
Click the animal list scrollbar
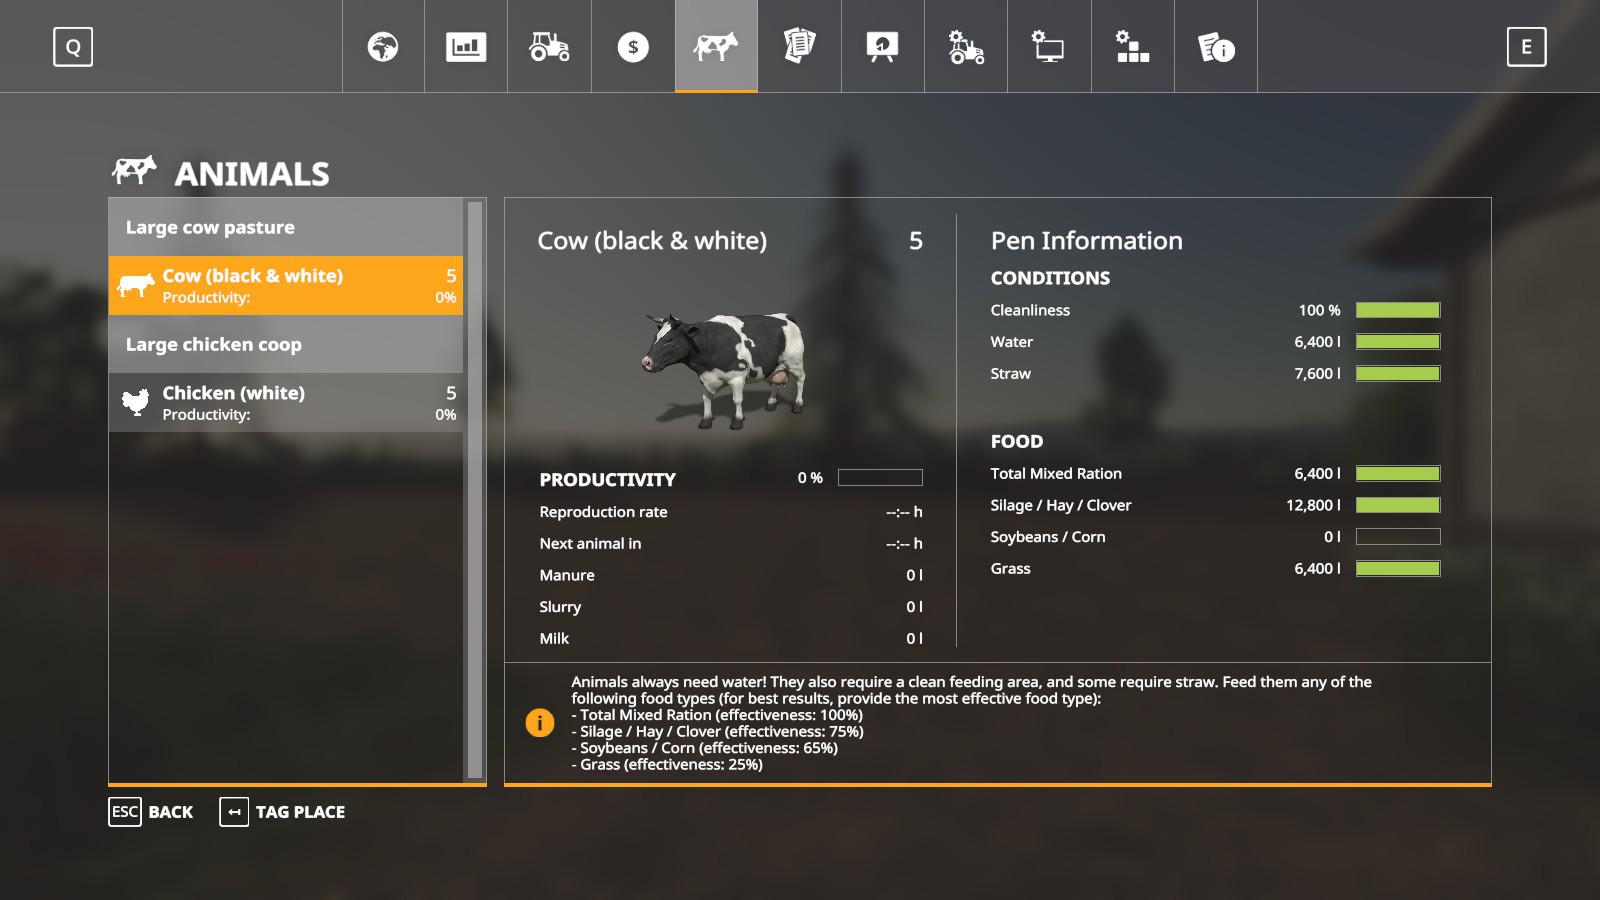click(x=475, y=490)
